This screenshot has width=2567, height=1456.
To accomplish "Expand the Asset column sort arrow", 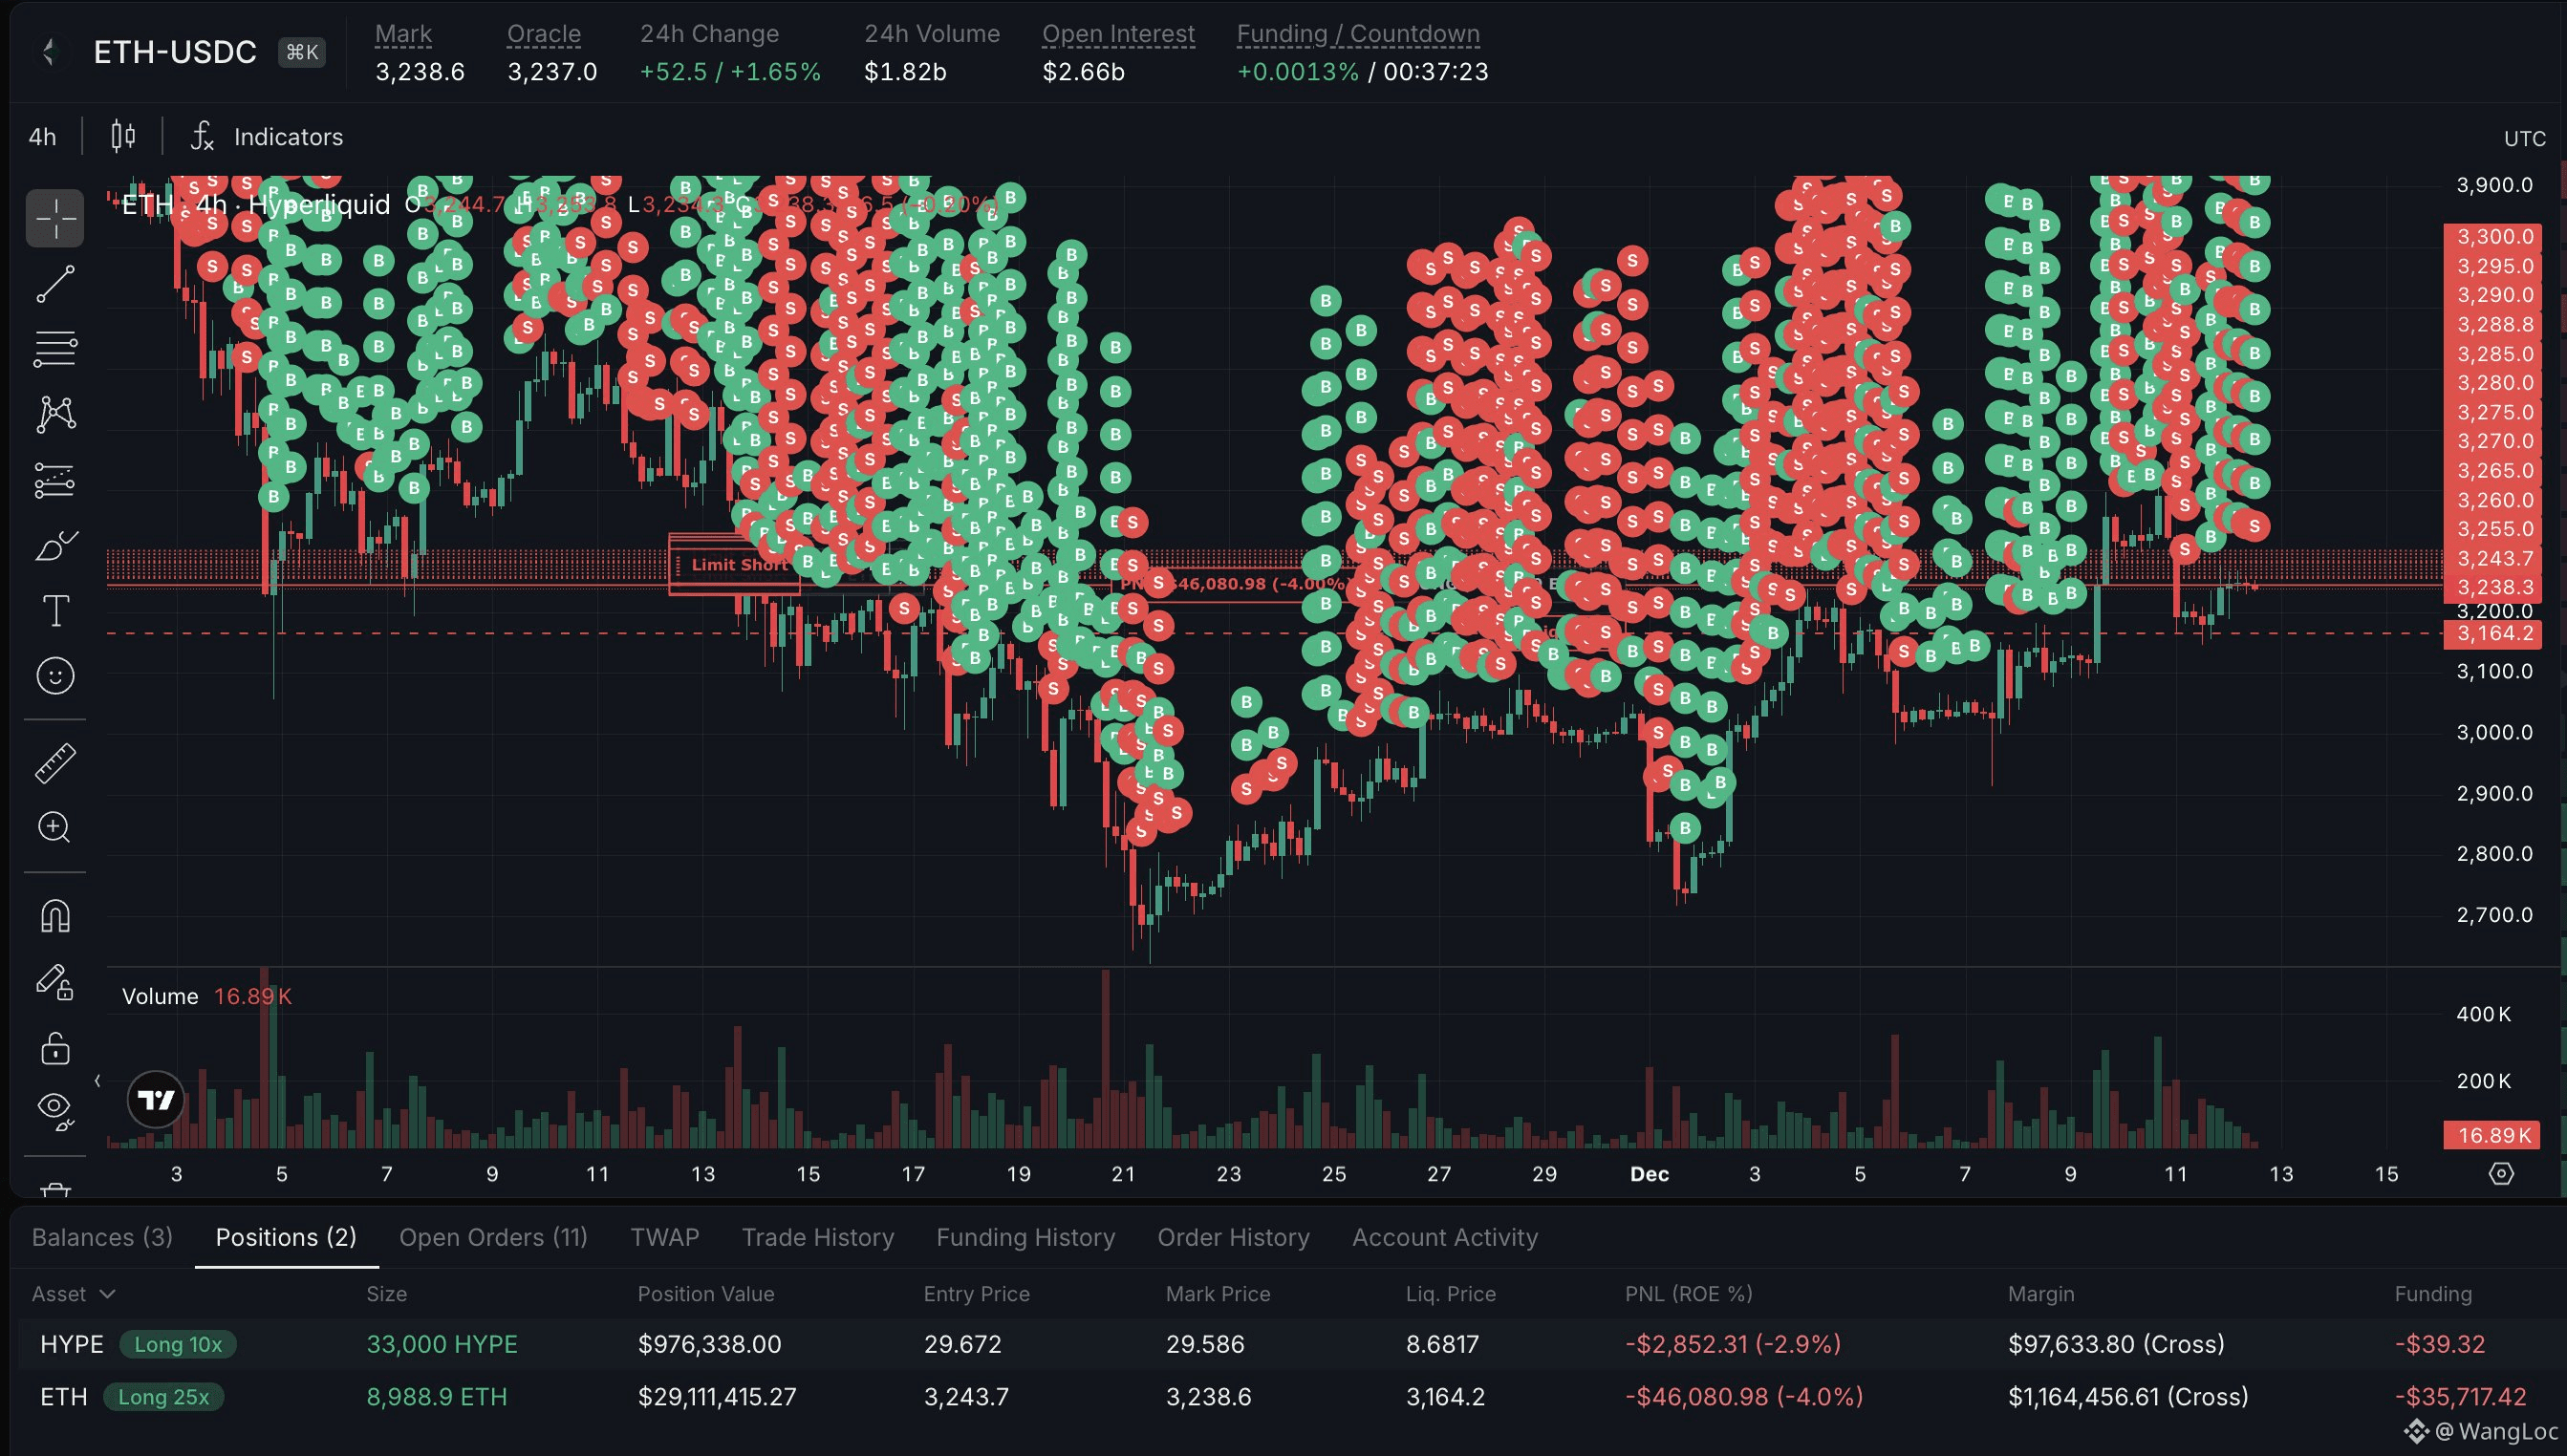I will [108, 1294].
